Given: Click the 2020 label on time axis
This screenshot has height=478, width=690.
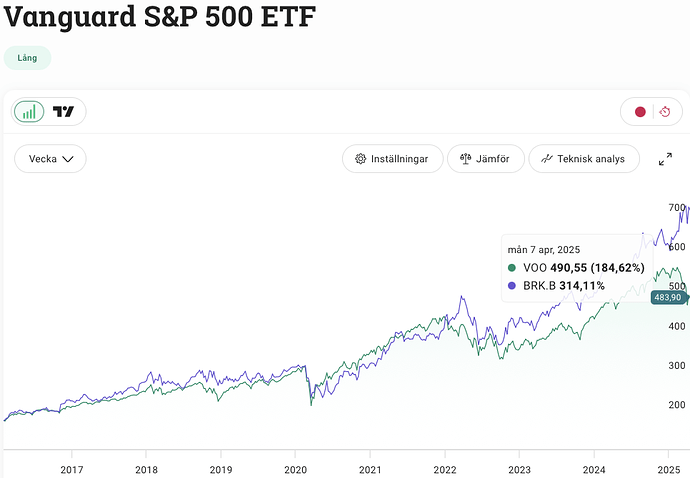Looking at the screenshot, I should [x=295, y=468].
